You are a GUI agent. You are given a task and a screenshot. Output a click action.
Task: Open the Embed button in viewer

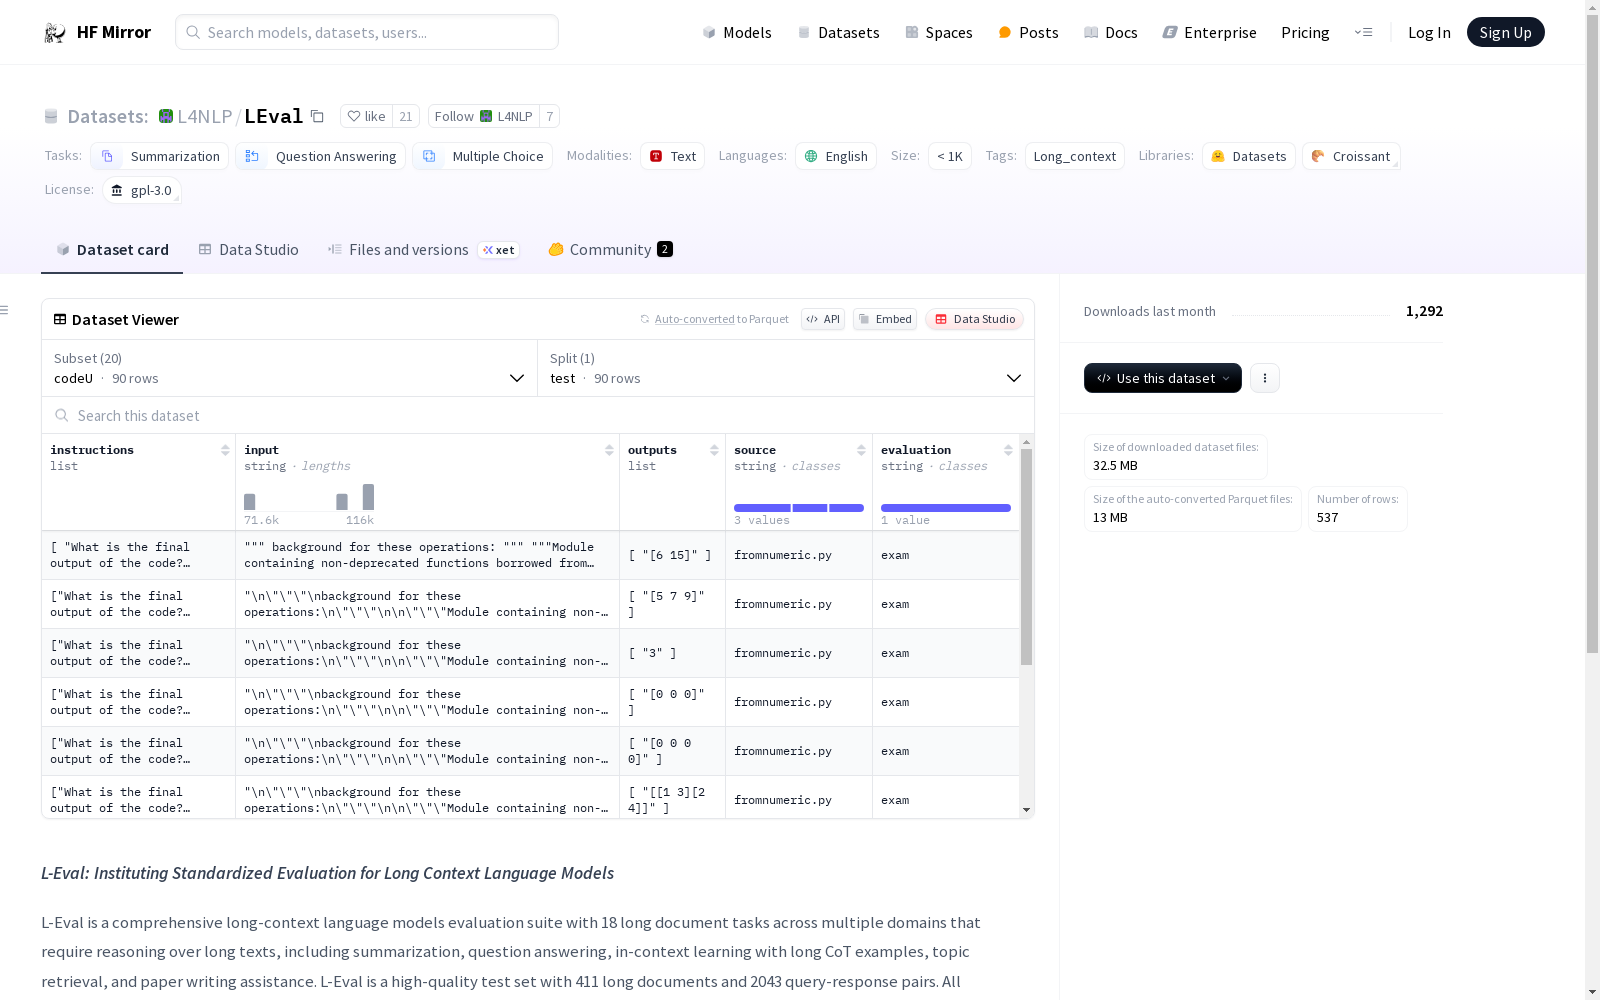pyautogui.click(x=884, y=319)
